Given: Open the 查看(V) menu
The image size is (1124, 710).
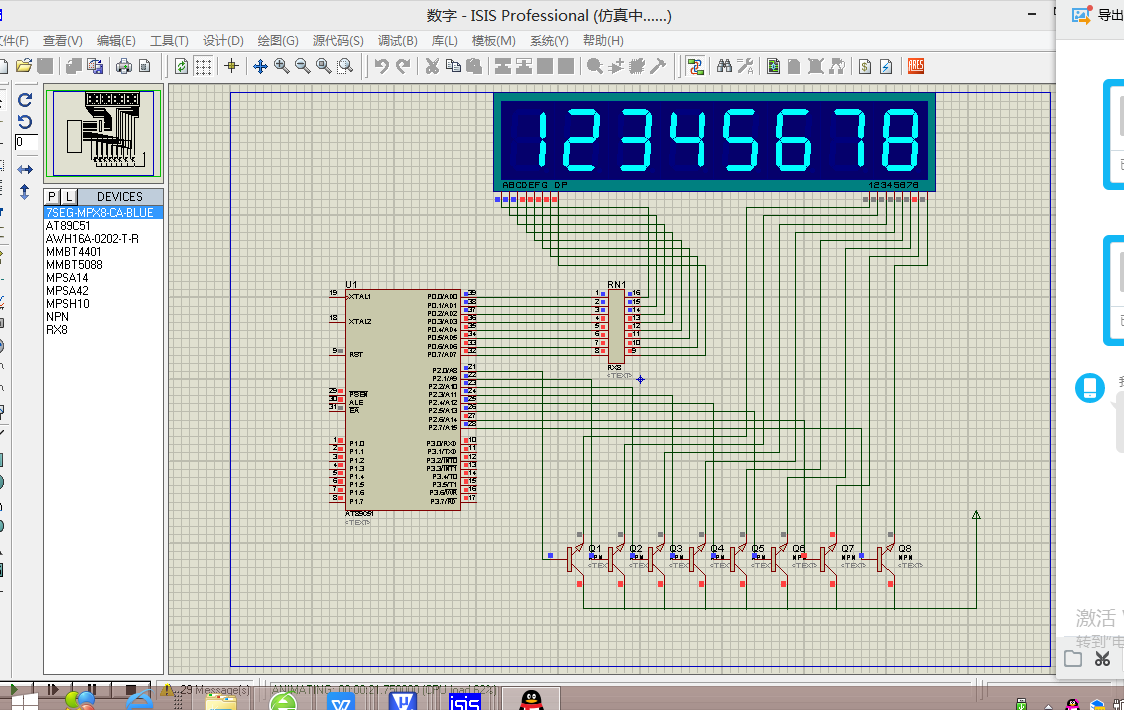Looking at the screenshot, I should click(62, 41).
